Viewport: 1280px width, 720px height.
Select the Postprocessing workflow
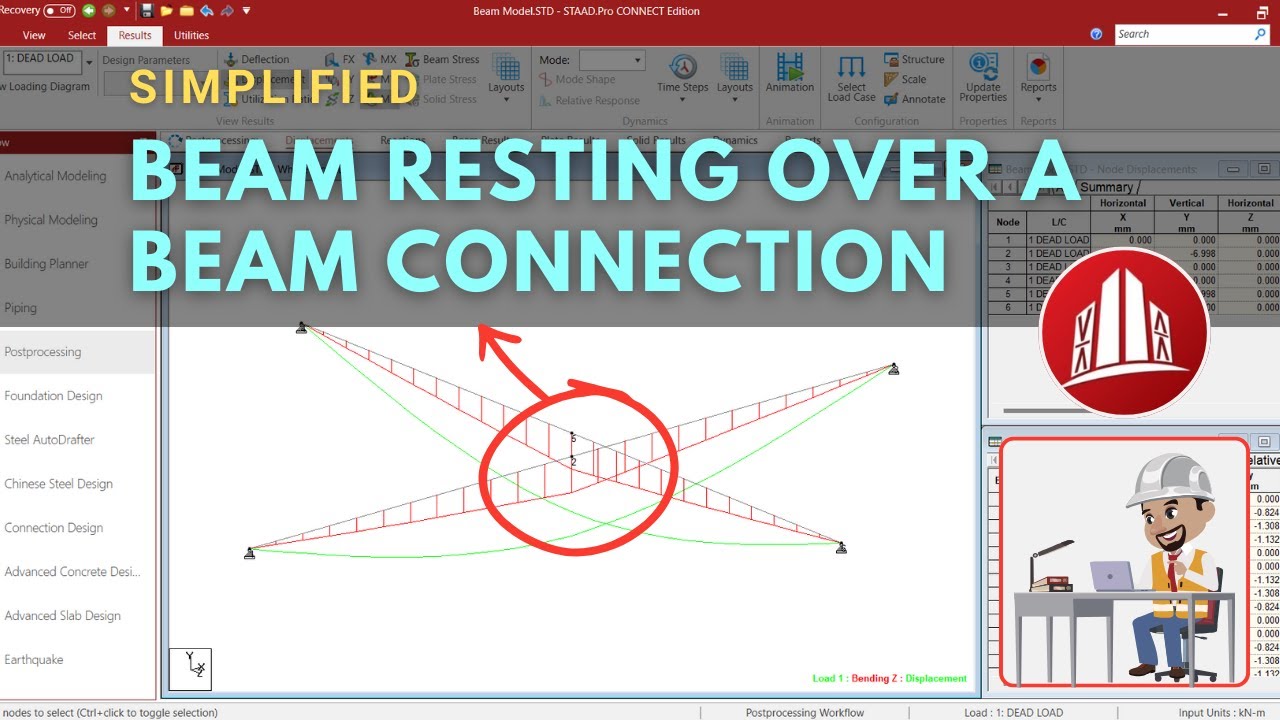(77, 352)
